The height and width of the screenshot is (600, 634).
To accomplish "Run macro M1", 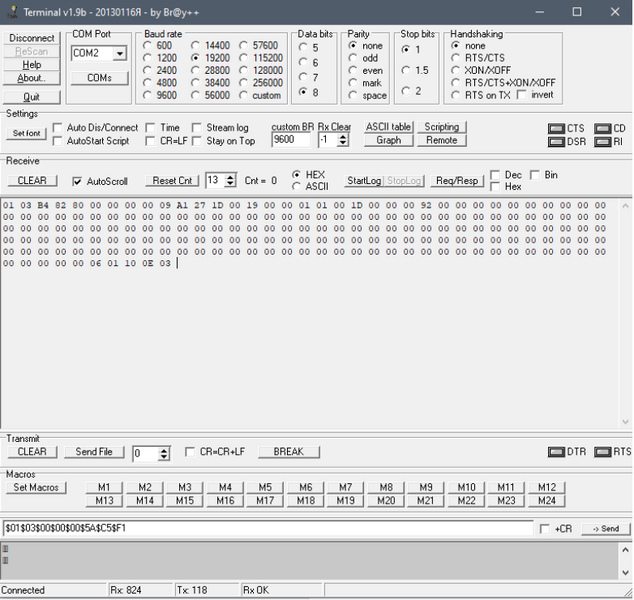I will (x=104, y=488).
